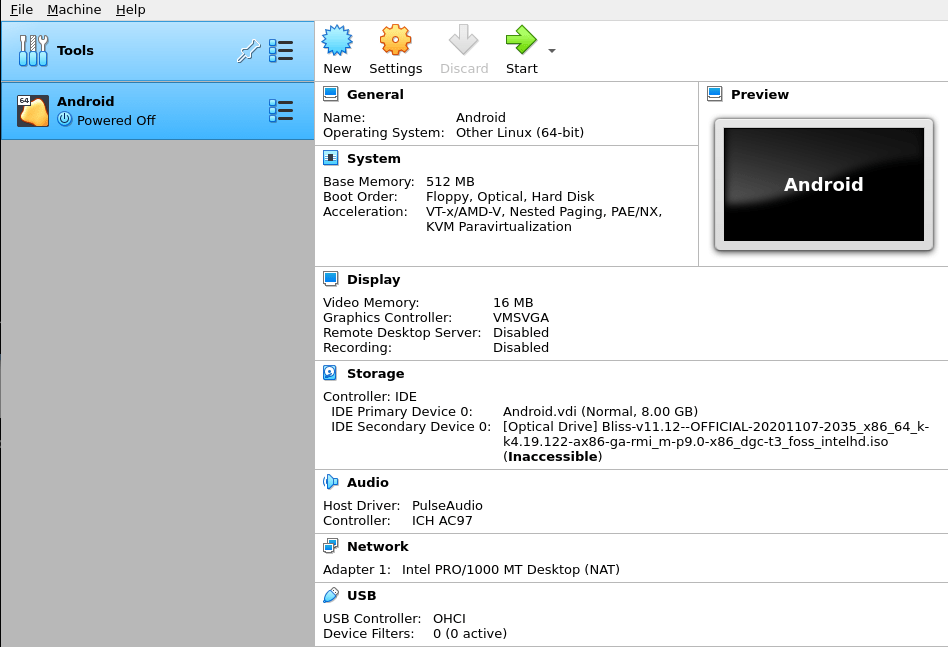Click the General section header
The width and height of the screenshot is (948, 647).
click(375, 94)
